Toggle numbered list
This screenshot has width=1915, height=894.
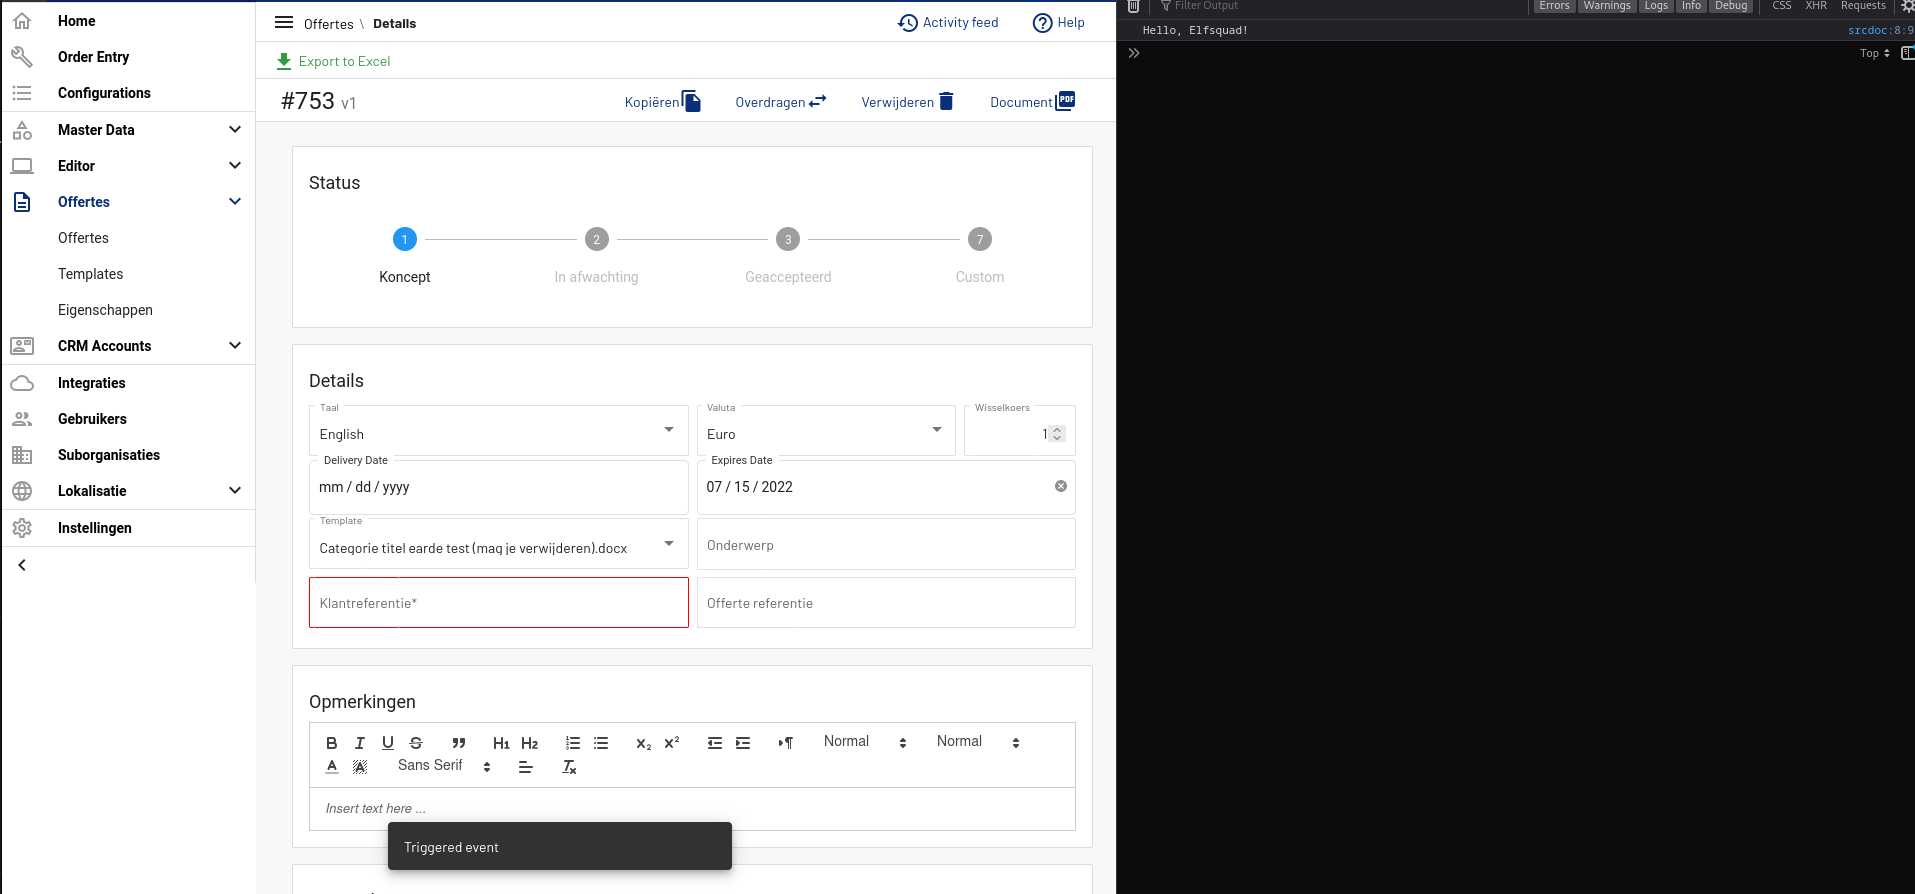click(573, 743)
